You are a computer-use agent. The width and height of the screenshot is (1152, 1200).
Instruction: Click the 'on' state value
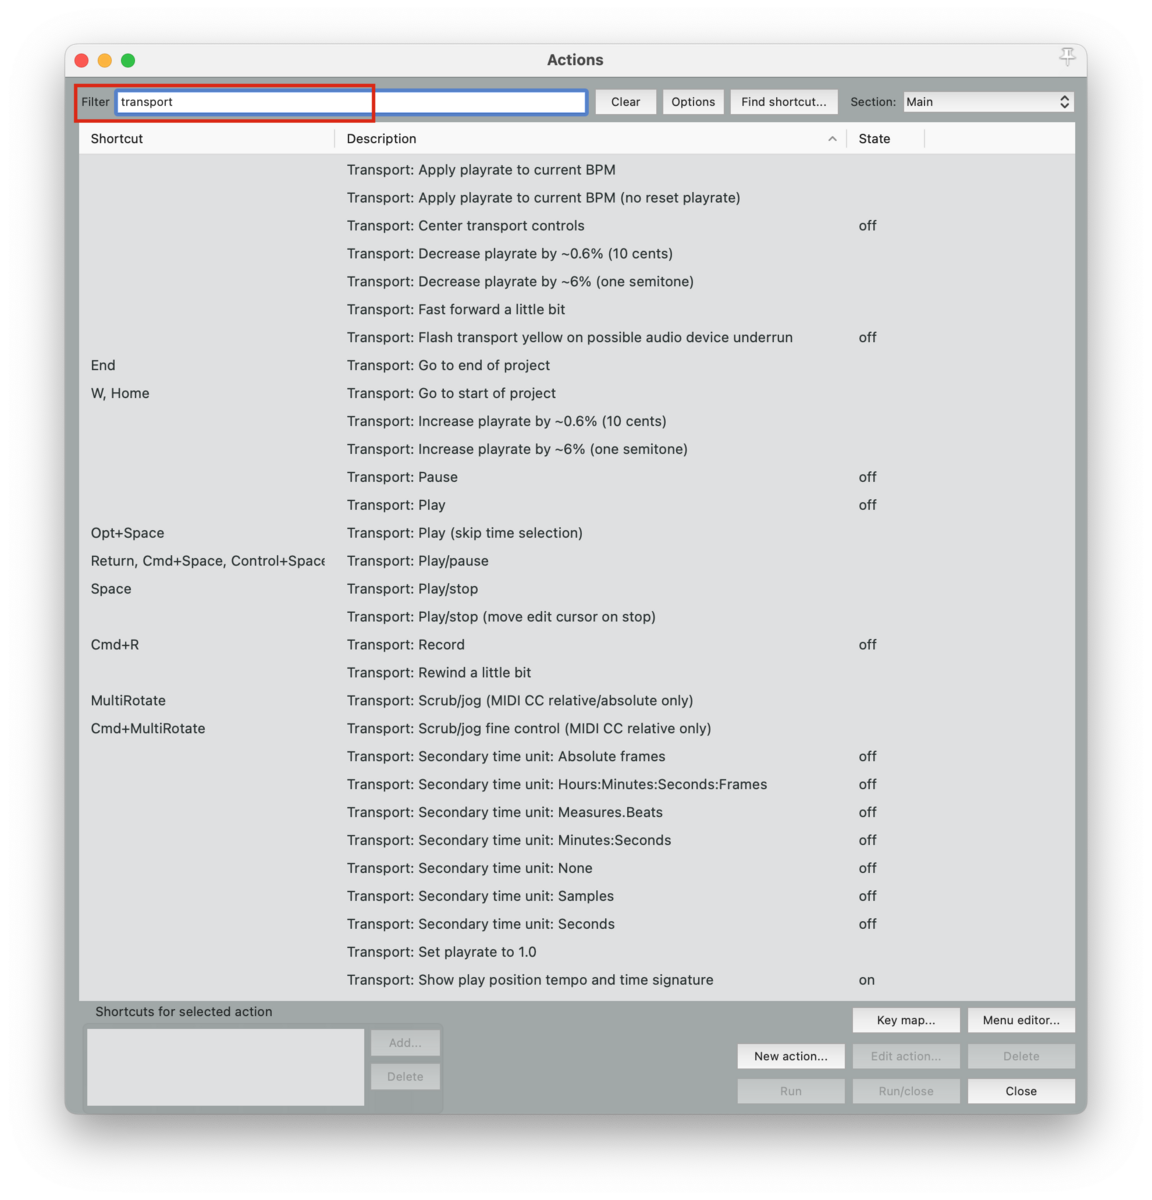[867, 982]
